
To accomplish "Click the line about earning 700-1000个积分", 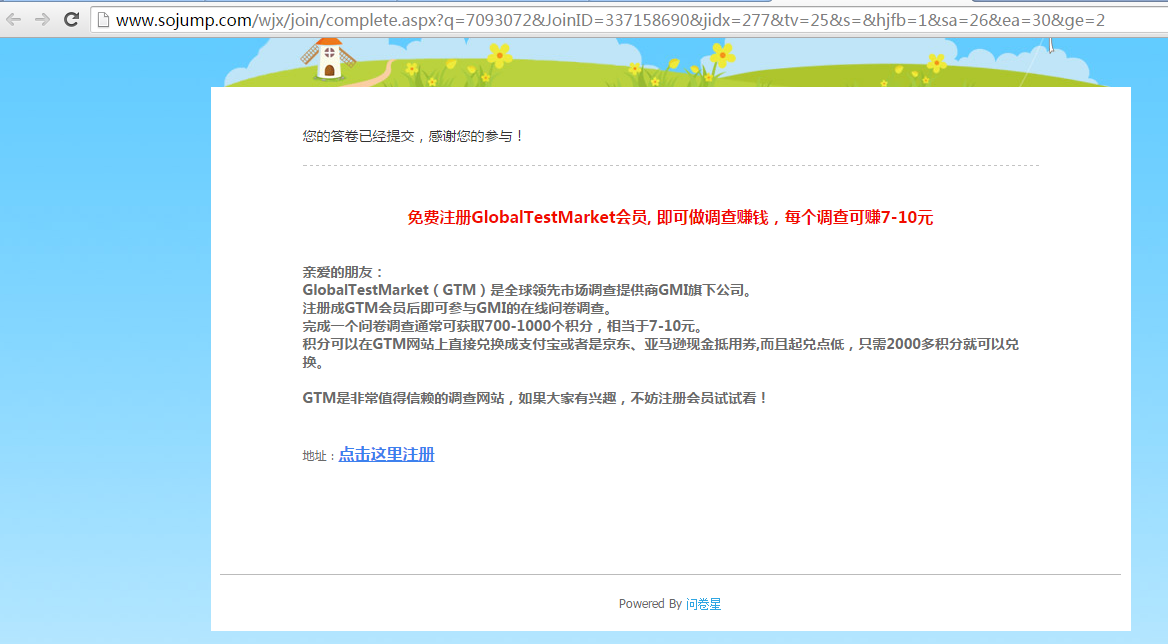I will (x=504, y=326).
